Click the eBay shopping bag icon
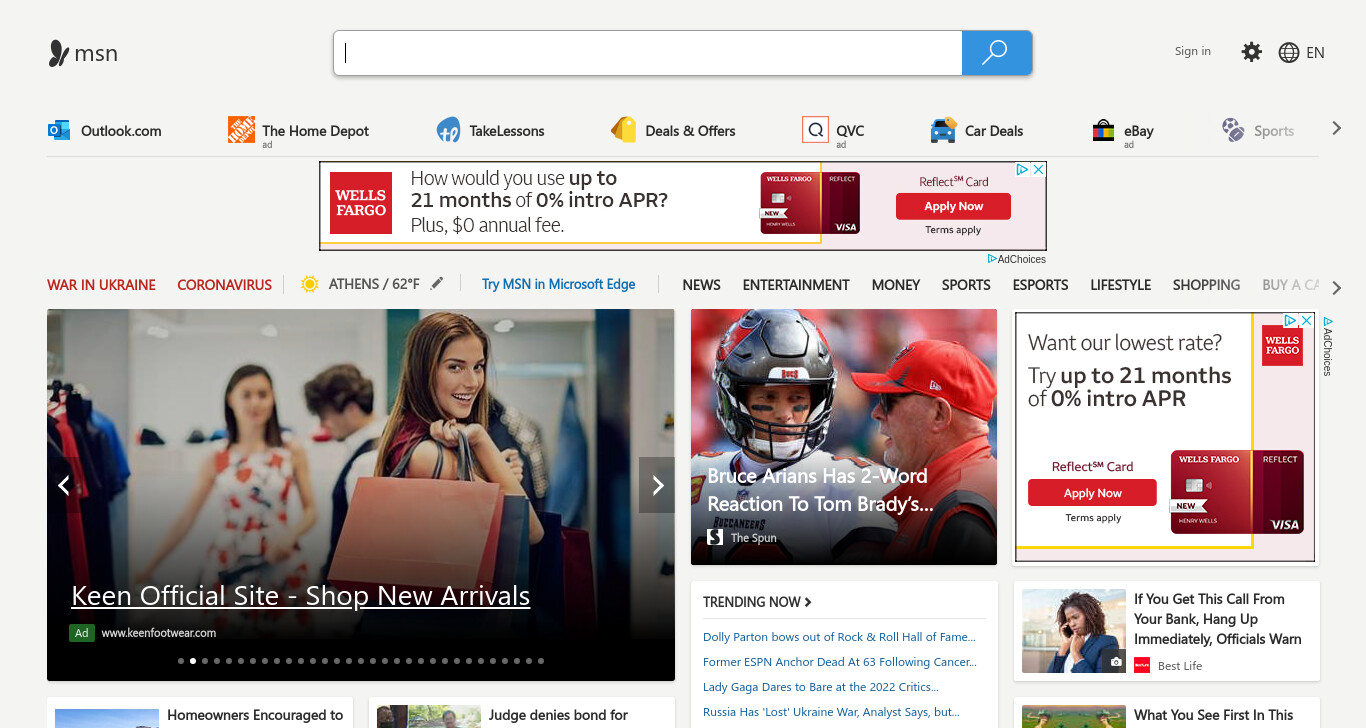This screenshot has width=1366, height=728. coord(1103,130)
